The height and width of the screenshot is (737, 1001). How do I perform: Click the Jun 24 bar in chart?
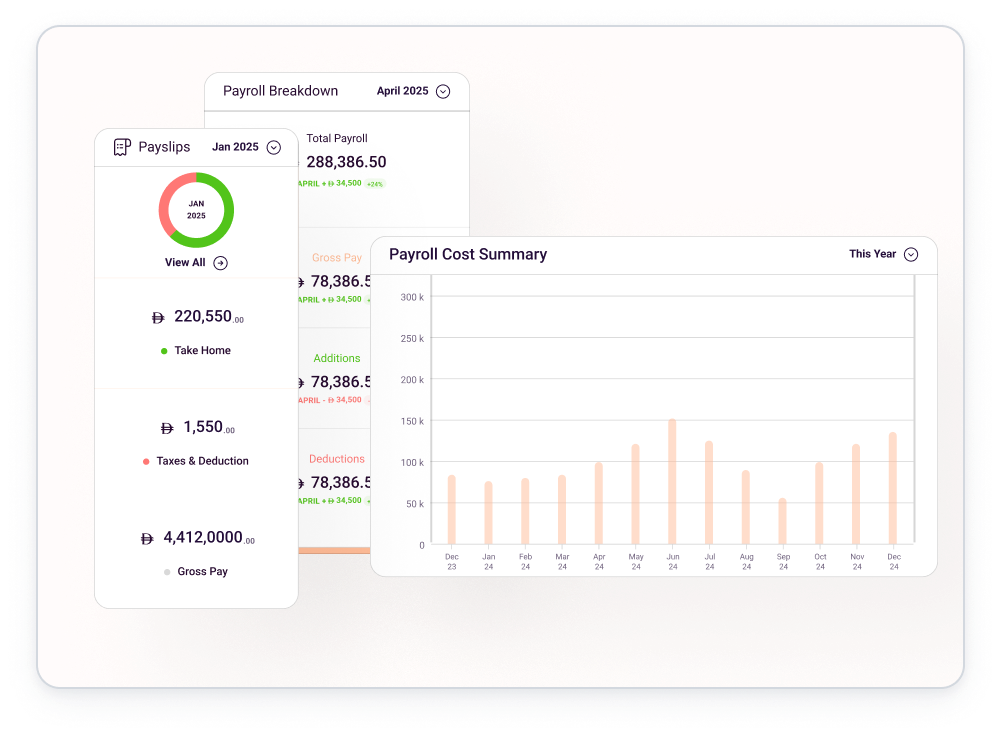pos(672,482)
